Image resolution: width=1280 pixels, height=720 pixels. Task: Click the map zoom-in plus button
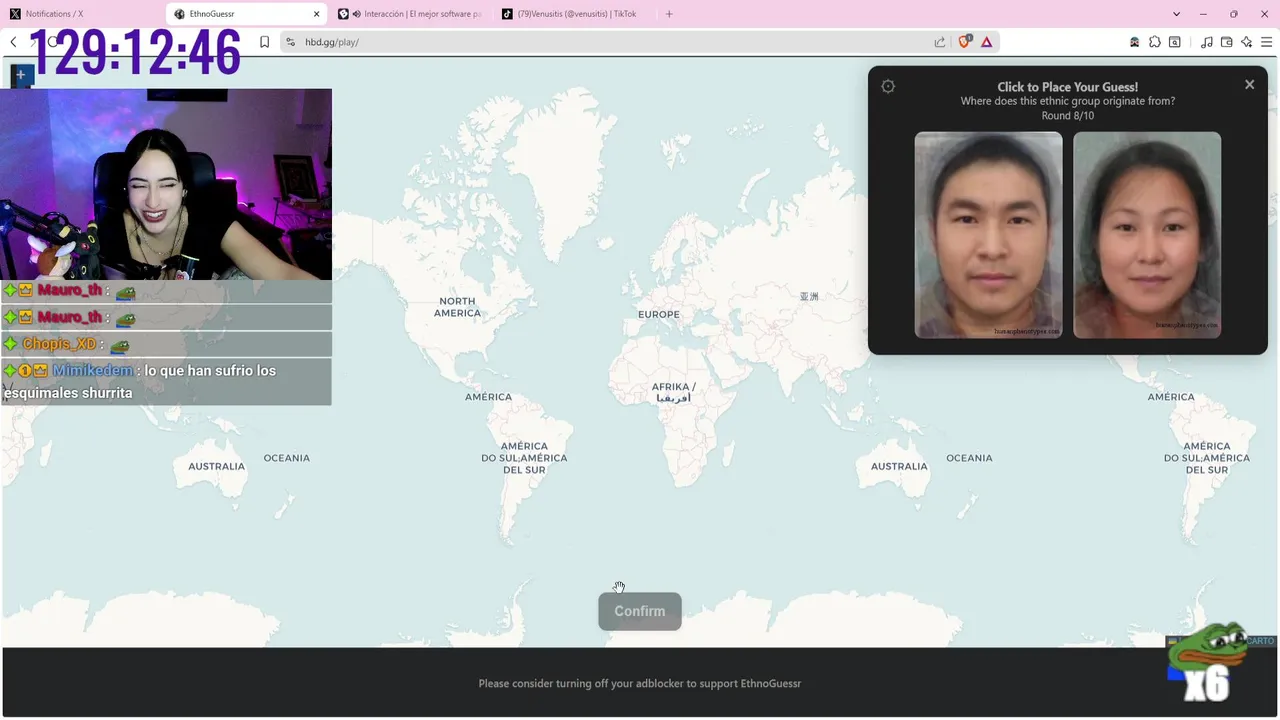20,75
